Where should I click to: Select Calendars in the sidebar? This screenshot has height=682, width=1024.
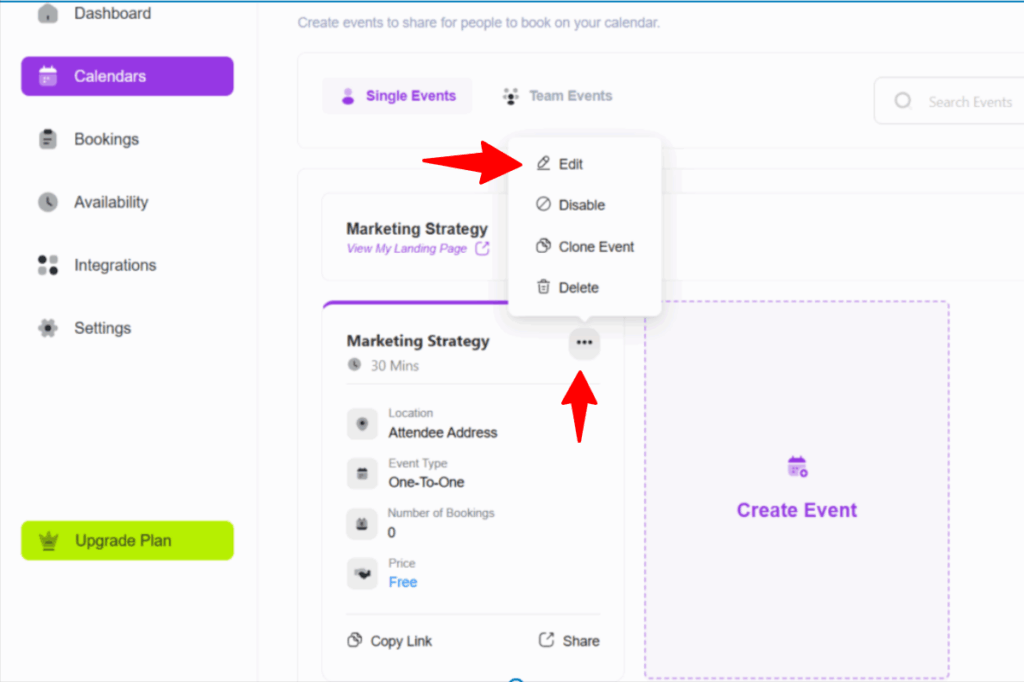click(127, 76)
